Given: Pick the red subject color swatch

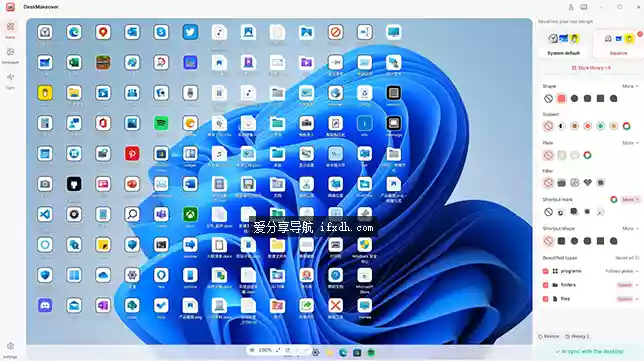Looking at the screenshot, I should coord(587,126).
